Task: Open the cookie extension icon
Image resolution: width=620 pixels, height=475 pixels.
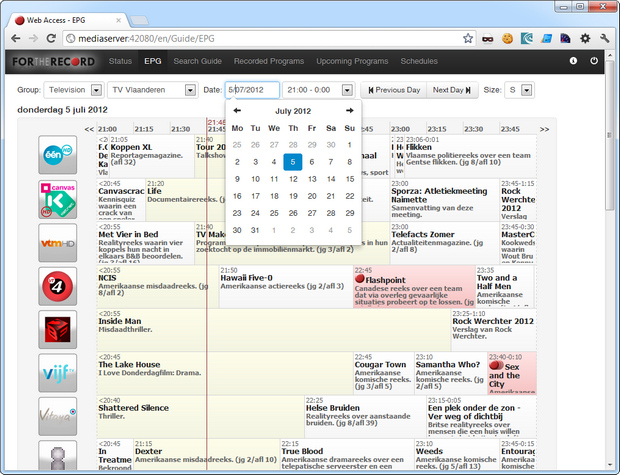Action: click(x=507, y=38)
